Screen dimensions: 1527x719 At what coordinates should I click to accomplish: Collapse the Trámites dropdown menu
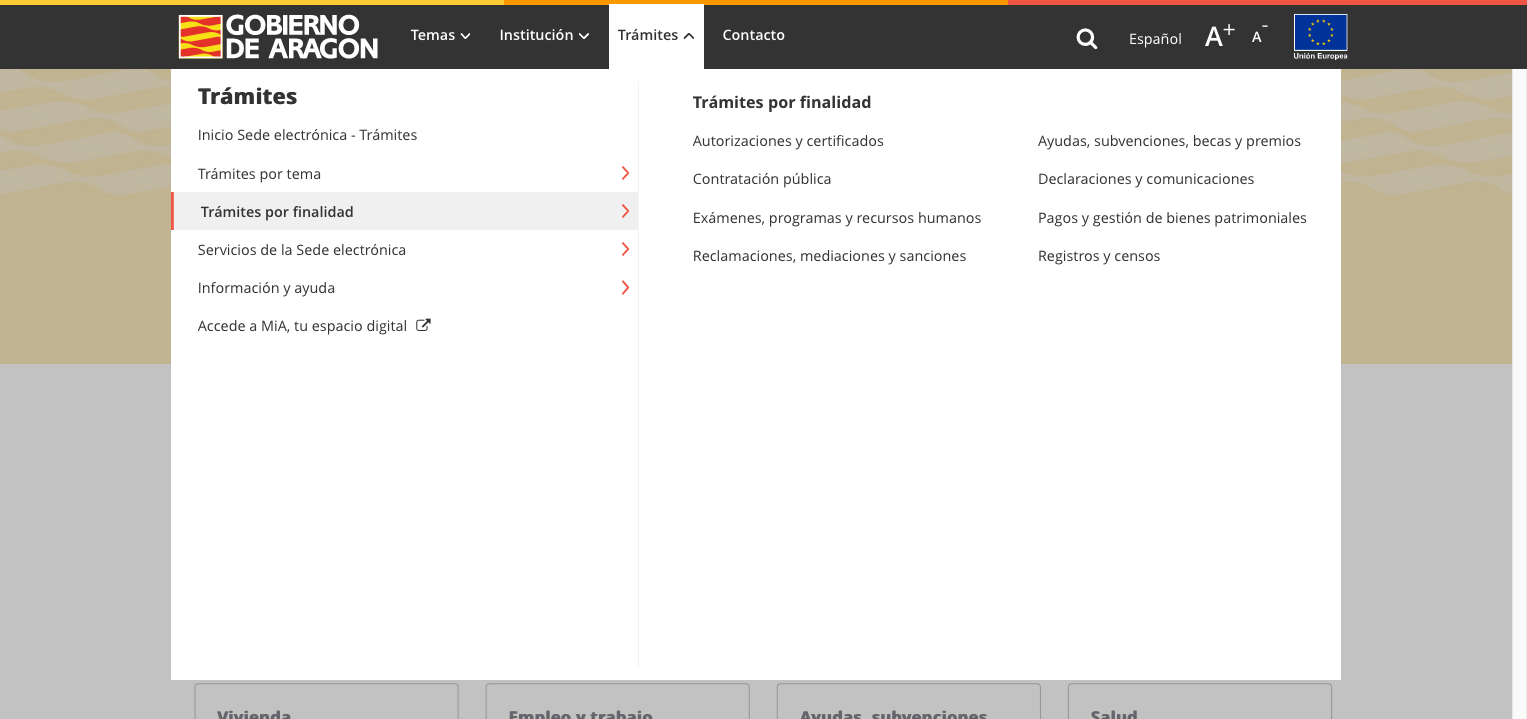point(656,36)
